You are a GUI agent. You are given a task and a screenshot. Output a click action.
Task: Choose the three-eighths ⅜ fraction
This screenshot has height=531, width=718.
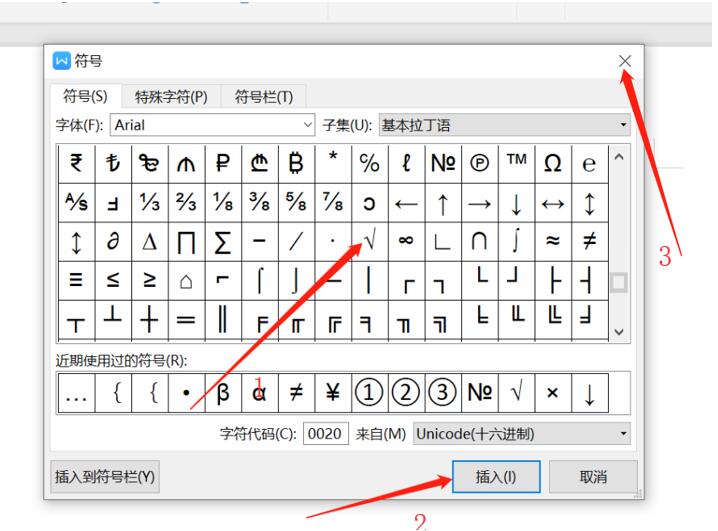(x=260, y=203)
